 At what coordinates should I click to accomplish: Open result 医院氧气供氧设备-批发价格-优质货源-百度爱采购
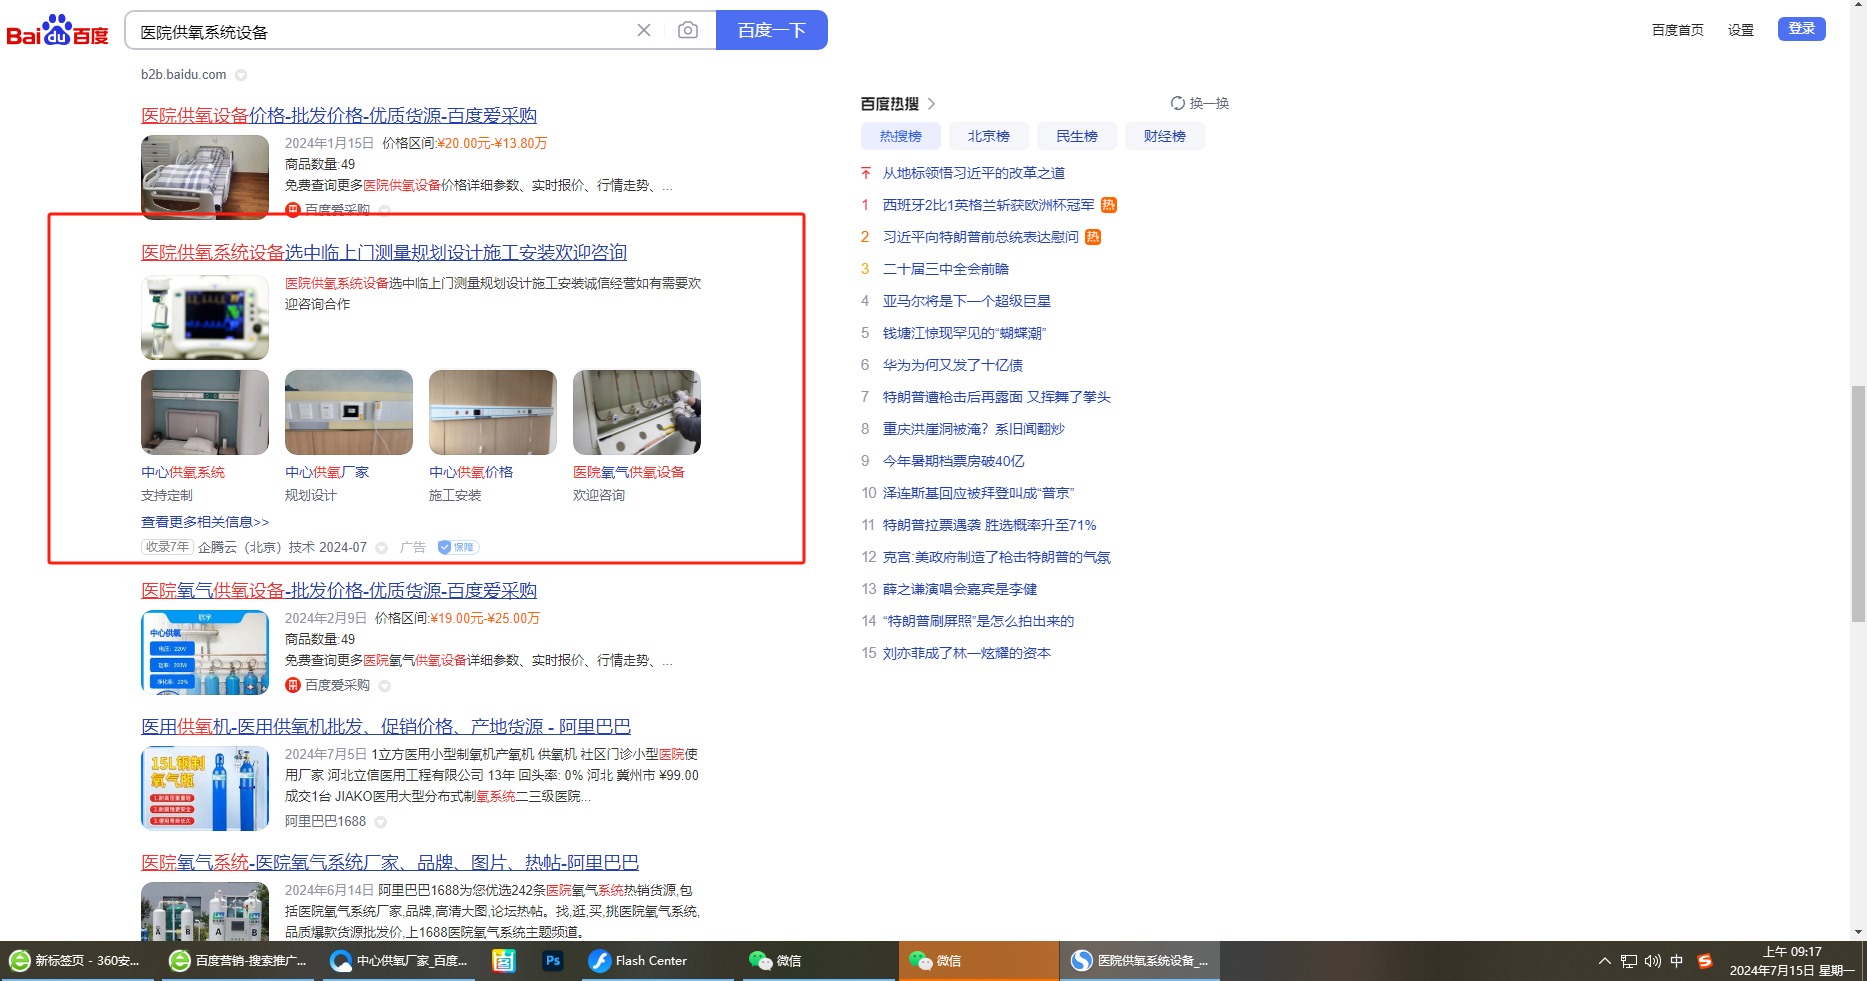(x=339, y=591)
